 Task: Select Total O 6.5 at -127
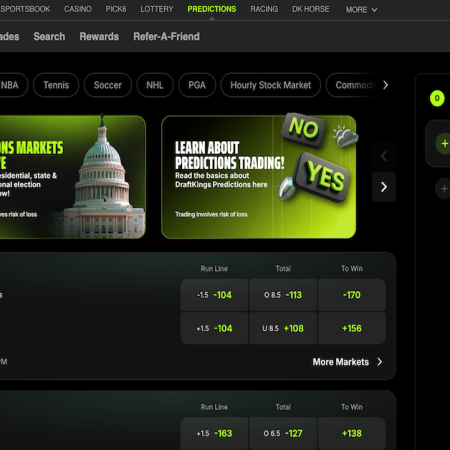[x=283, y=433]
